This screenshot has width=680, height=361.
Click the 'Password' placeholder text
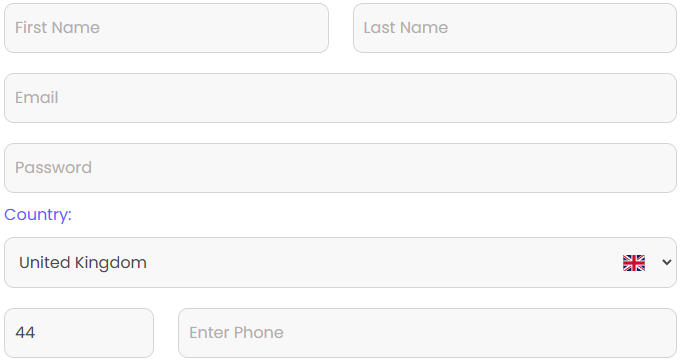point(53,167)
